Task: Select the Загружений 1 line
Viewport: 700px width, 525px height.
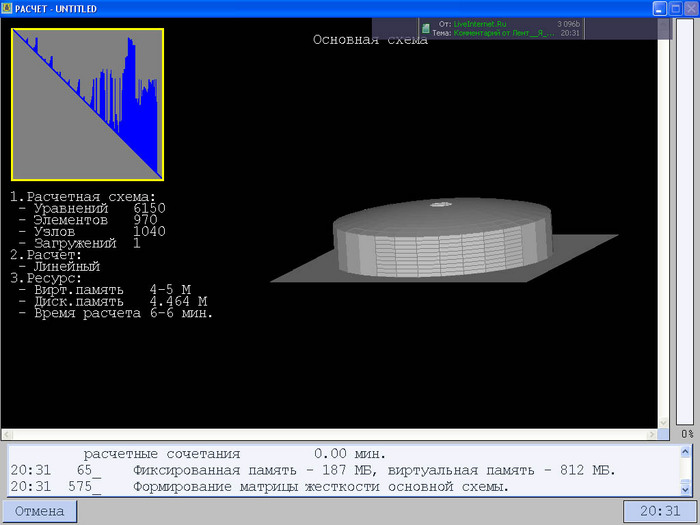Action: [79, 243]
